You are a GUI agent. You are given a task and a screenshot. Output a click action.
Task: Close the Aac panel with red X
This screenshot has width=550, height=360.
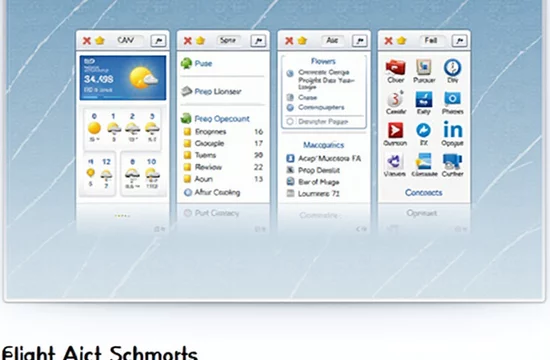[x=289, y=41]
